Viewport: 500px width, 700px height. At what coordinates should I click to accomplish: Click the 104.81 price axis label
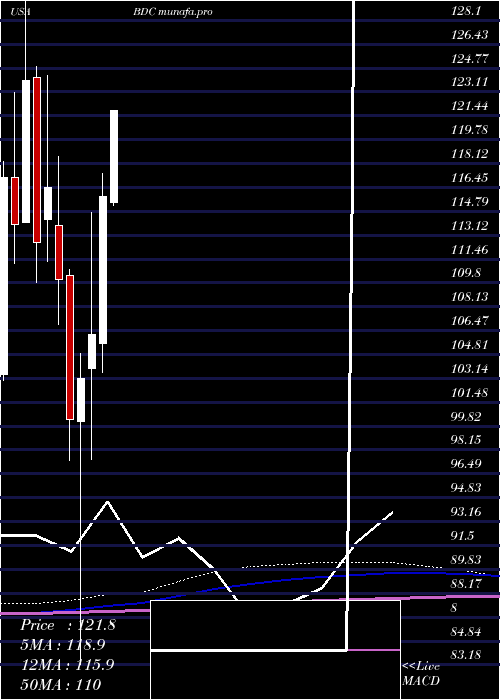pos(470,345)
